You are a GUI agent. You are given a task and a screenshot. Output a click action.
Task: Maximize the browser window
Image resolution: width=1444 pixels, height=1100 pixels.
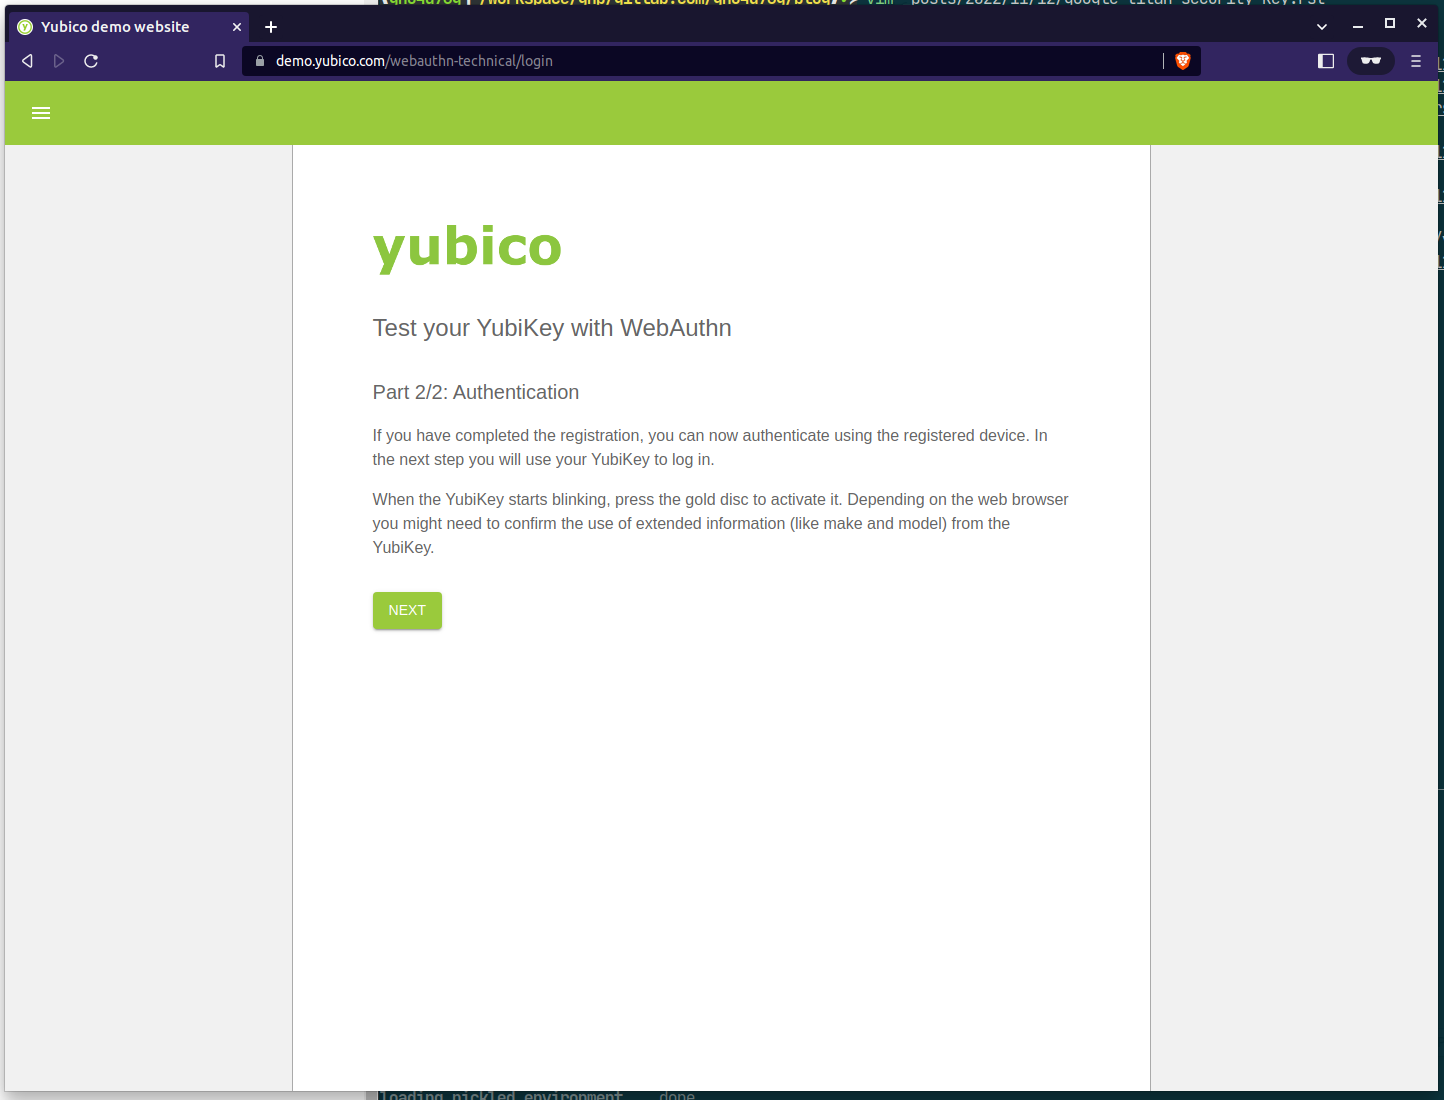coord(1390,23)
